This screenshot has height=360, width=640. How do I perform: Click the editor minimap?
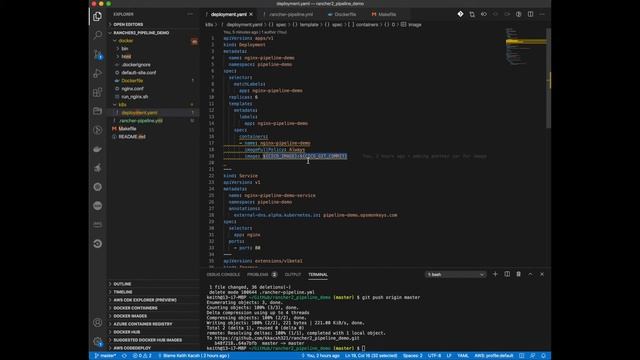tap(526, 47)
